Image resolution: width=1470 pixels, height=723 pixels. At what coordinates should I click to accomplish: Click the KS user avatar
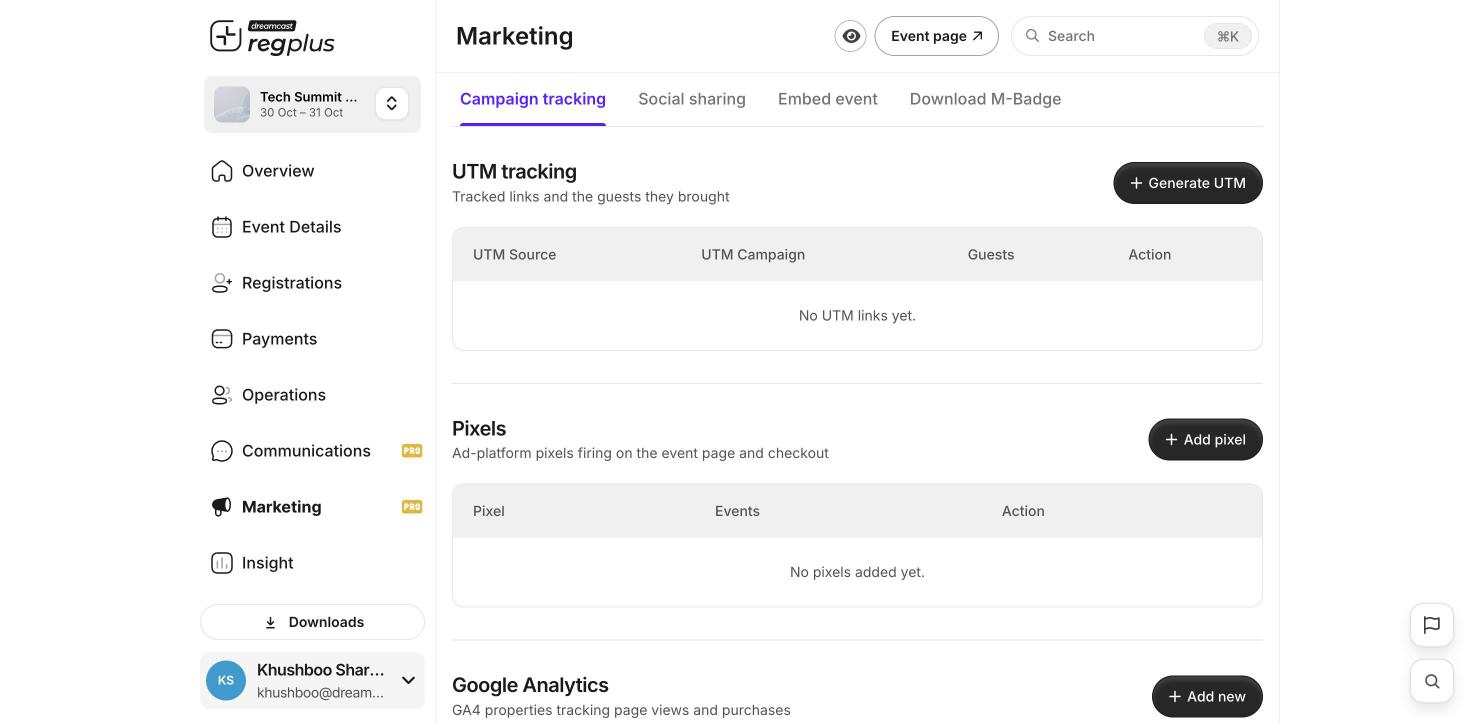pos(226,681)
